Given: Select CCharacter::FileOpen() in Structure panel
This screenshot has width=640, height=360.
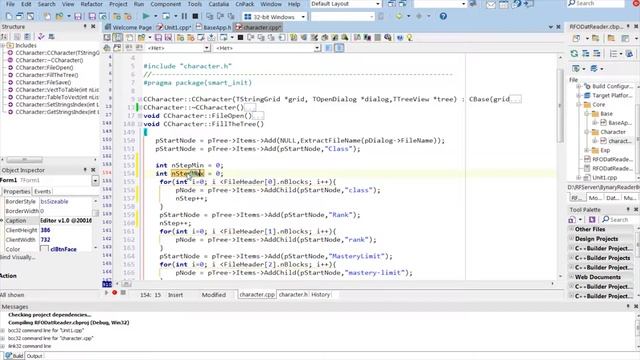Looking at the screenshot, I should [44, 68].
